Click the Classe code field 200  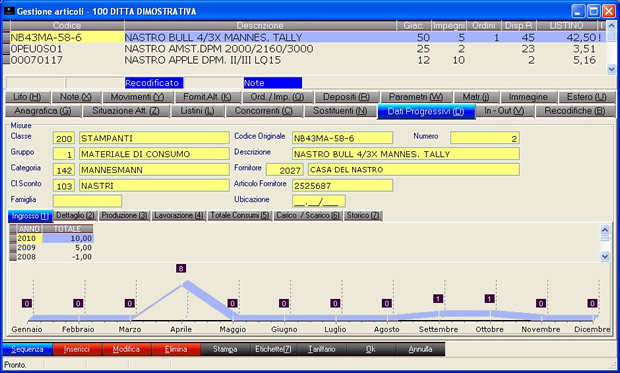coord(64,138)
